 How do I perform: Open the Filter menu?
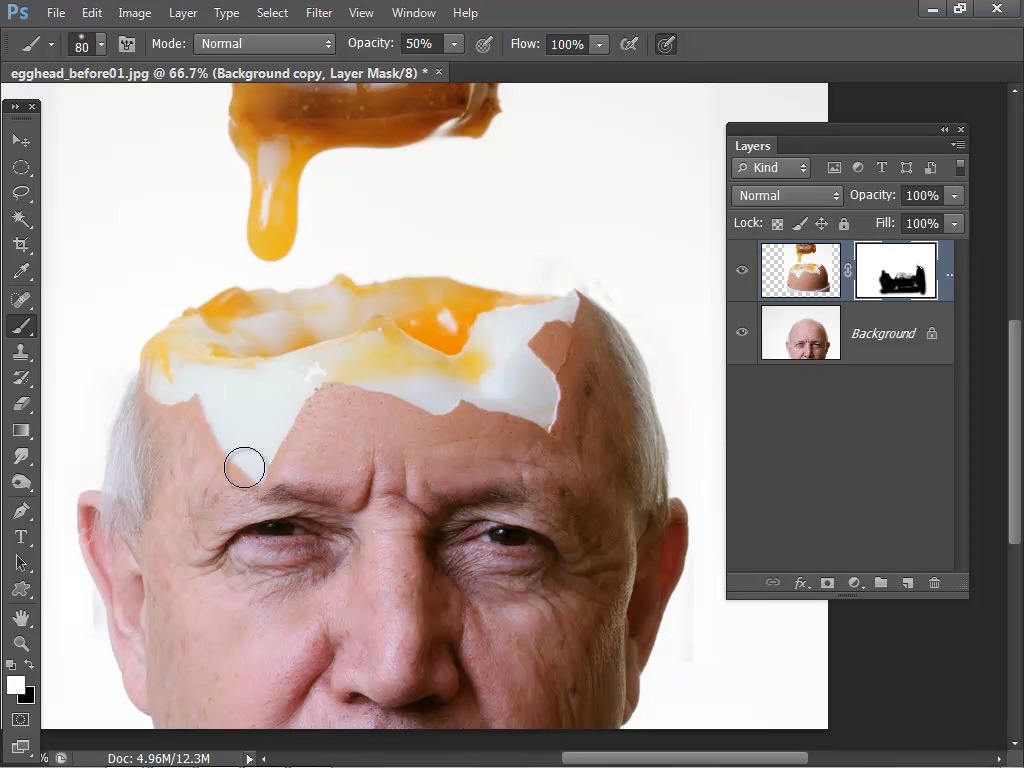[x=319, y=12]
